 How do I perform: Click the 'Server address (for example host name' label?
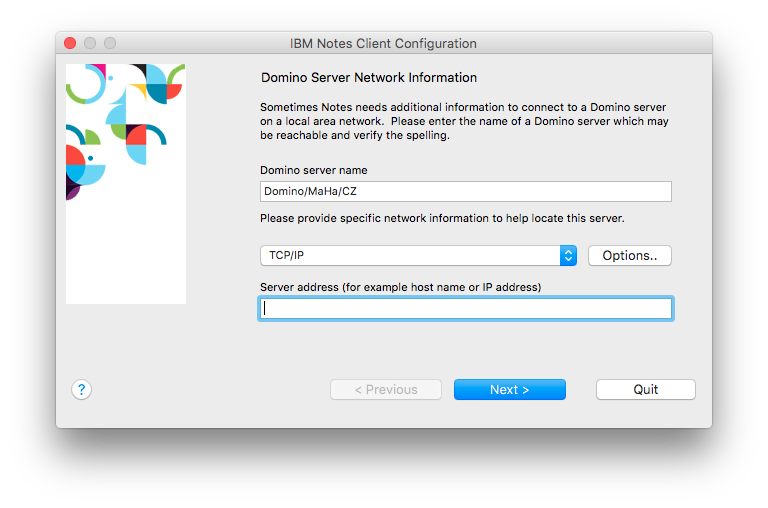pos(400,287)
